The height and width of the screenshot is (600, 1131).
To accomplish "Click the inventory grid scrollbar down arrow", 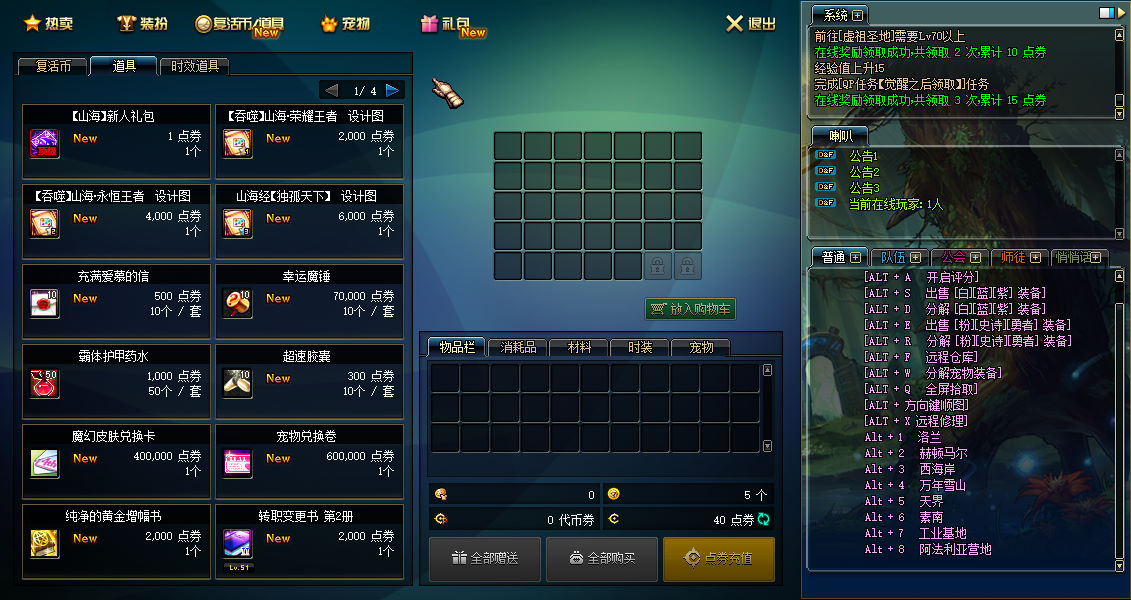I will point(767,446).
